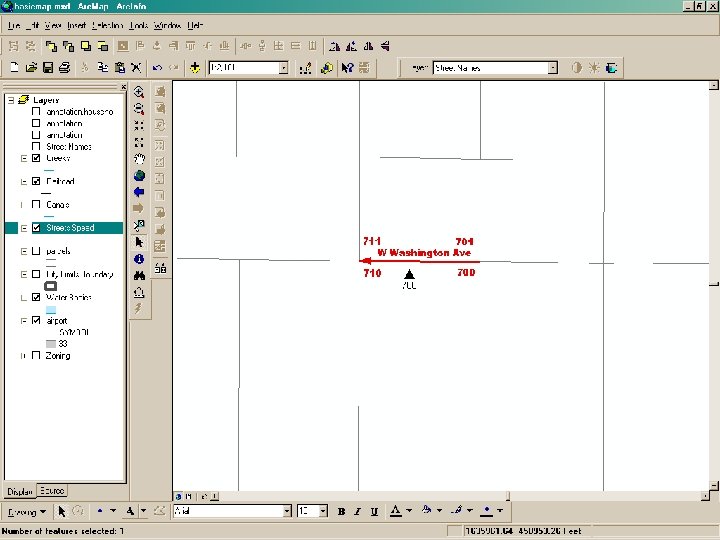This screenshot has height=540, width=720.
Task: Collapse the Streets Speed legend
Action: tap(23, 228)
